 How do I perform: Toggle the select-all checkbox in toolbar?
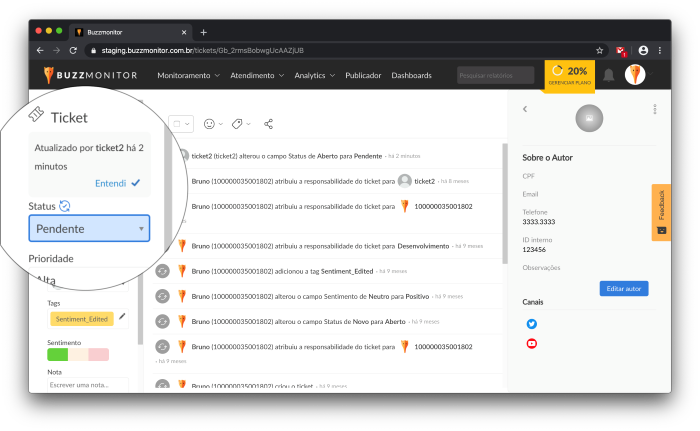tap(176, 124)
